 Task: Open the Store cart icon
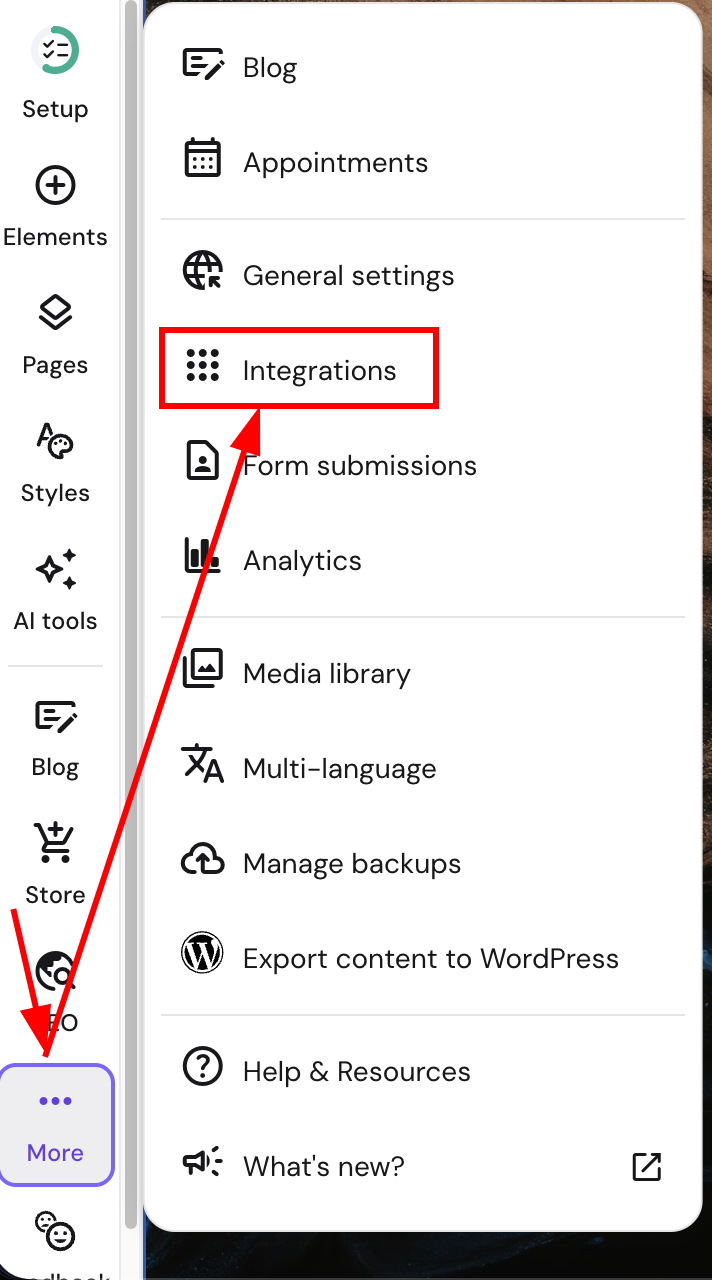pos(55,843)
